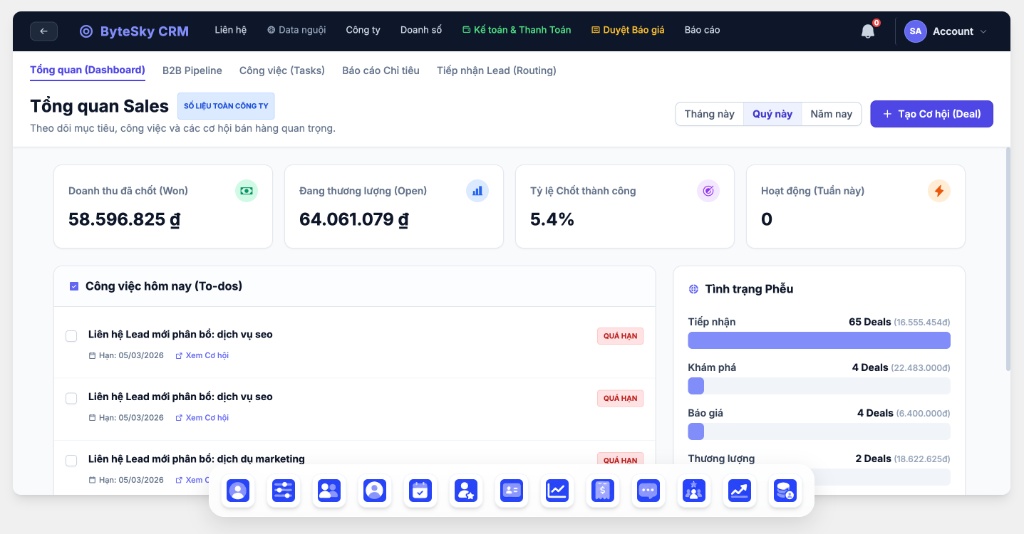Click the checklist icon beside Công việc hôm nay
Viewport: 1024px width, 534px height.
[x=74, y=286]
